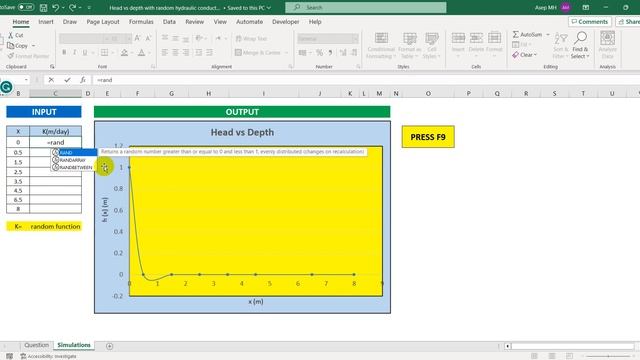Screen dimensions: 640x360
Task: Switch to the Data tab
Action: (x=169, y=22)
